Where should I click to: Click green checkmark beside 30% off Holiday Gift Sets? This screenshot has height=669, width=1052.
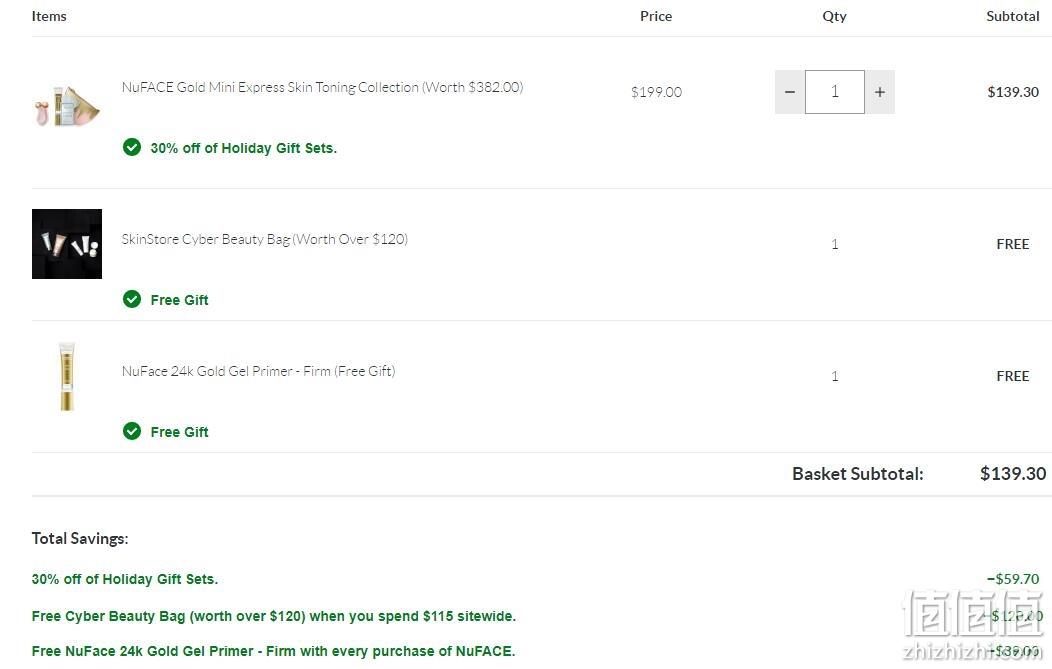[x=132, y=147]
